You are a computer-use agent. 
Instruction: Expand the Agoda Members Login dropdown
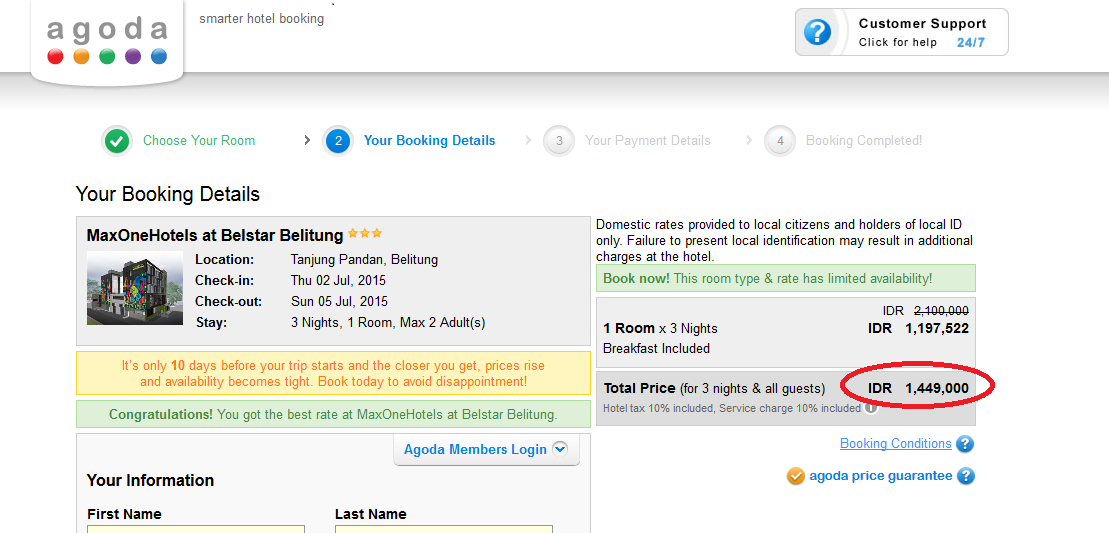559,449
